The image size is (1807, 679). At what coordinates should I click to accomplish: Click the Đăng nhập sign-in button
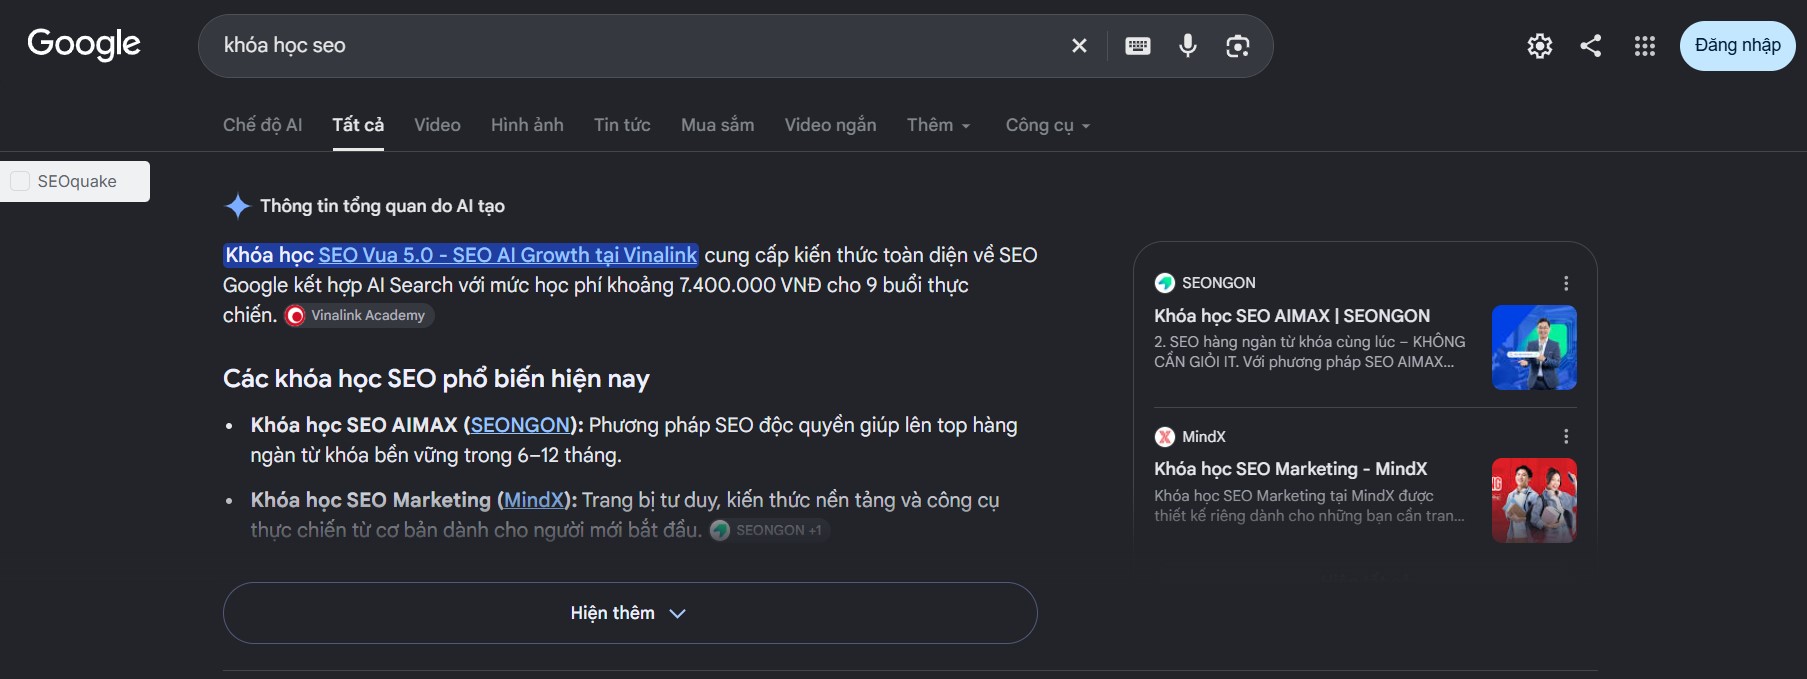click(1737, 46)
